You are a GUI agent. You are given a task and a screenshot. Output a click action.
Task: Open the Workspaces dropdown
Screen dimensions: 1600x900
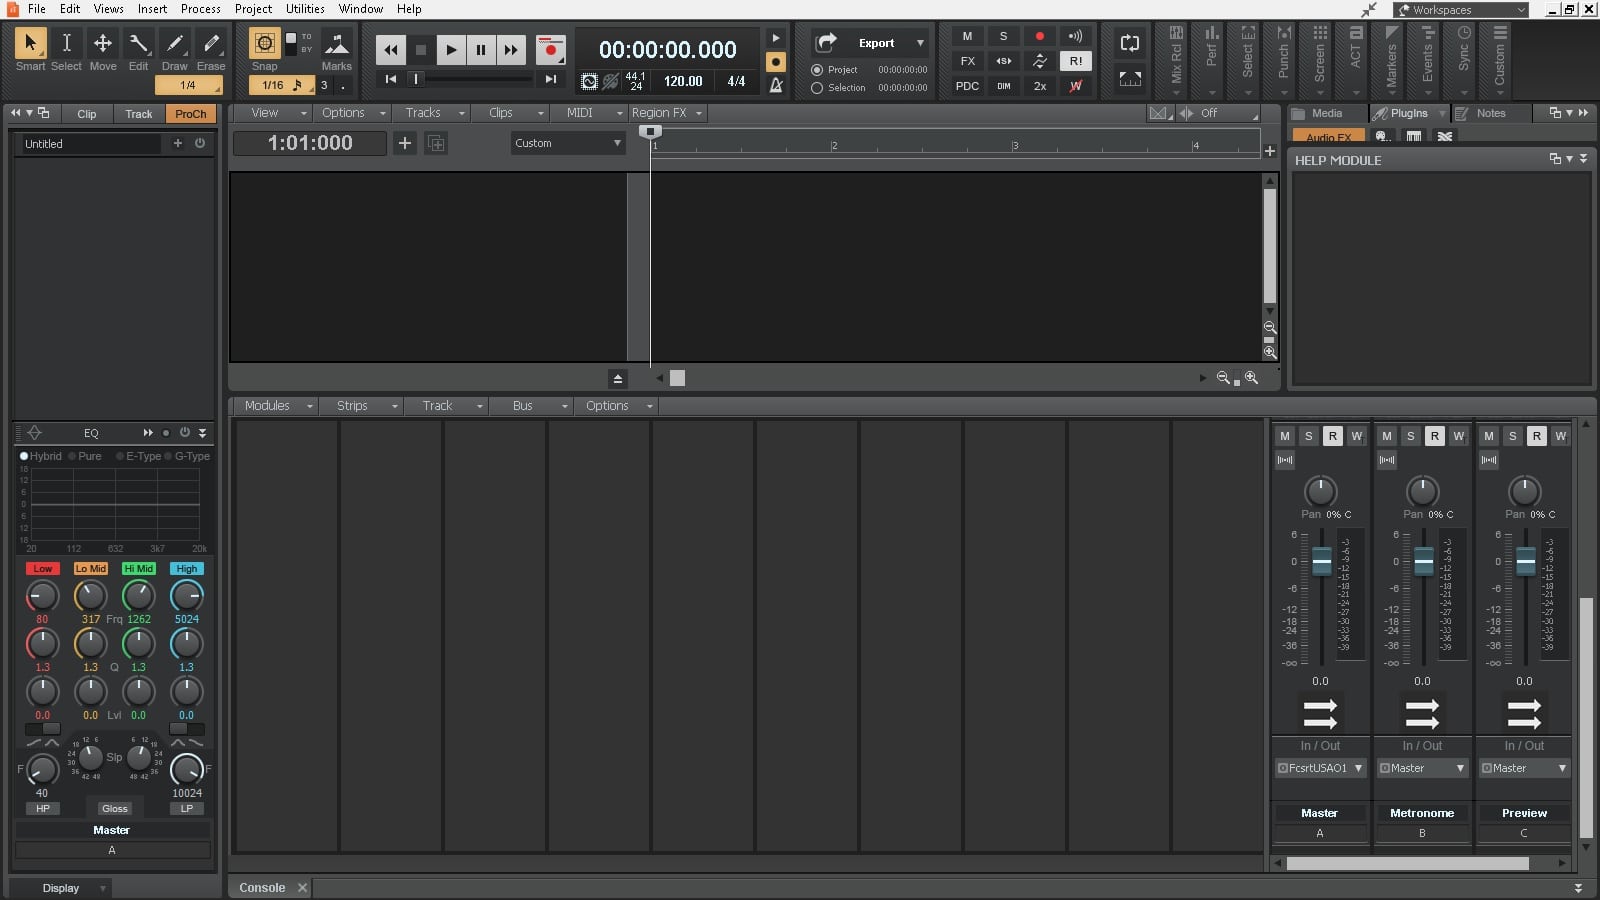click(x=1462, y=10)
